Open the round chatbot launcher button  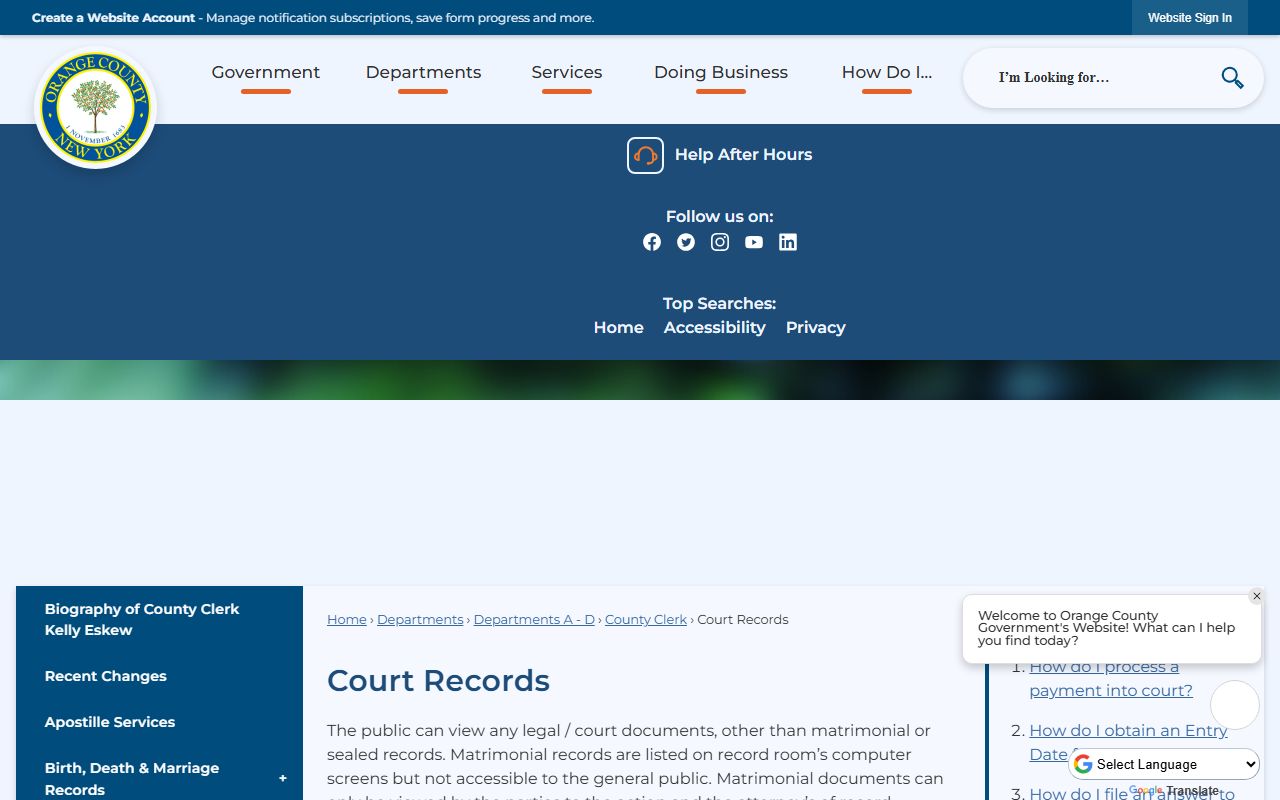(1235, 705)
